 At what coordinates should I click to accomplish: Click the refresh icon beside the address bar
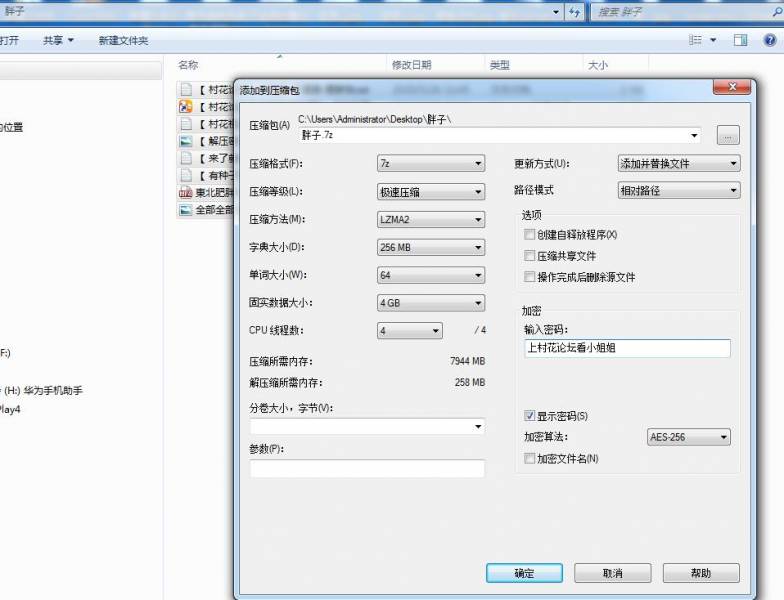575,12
